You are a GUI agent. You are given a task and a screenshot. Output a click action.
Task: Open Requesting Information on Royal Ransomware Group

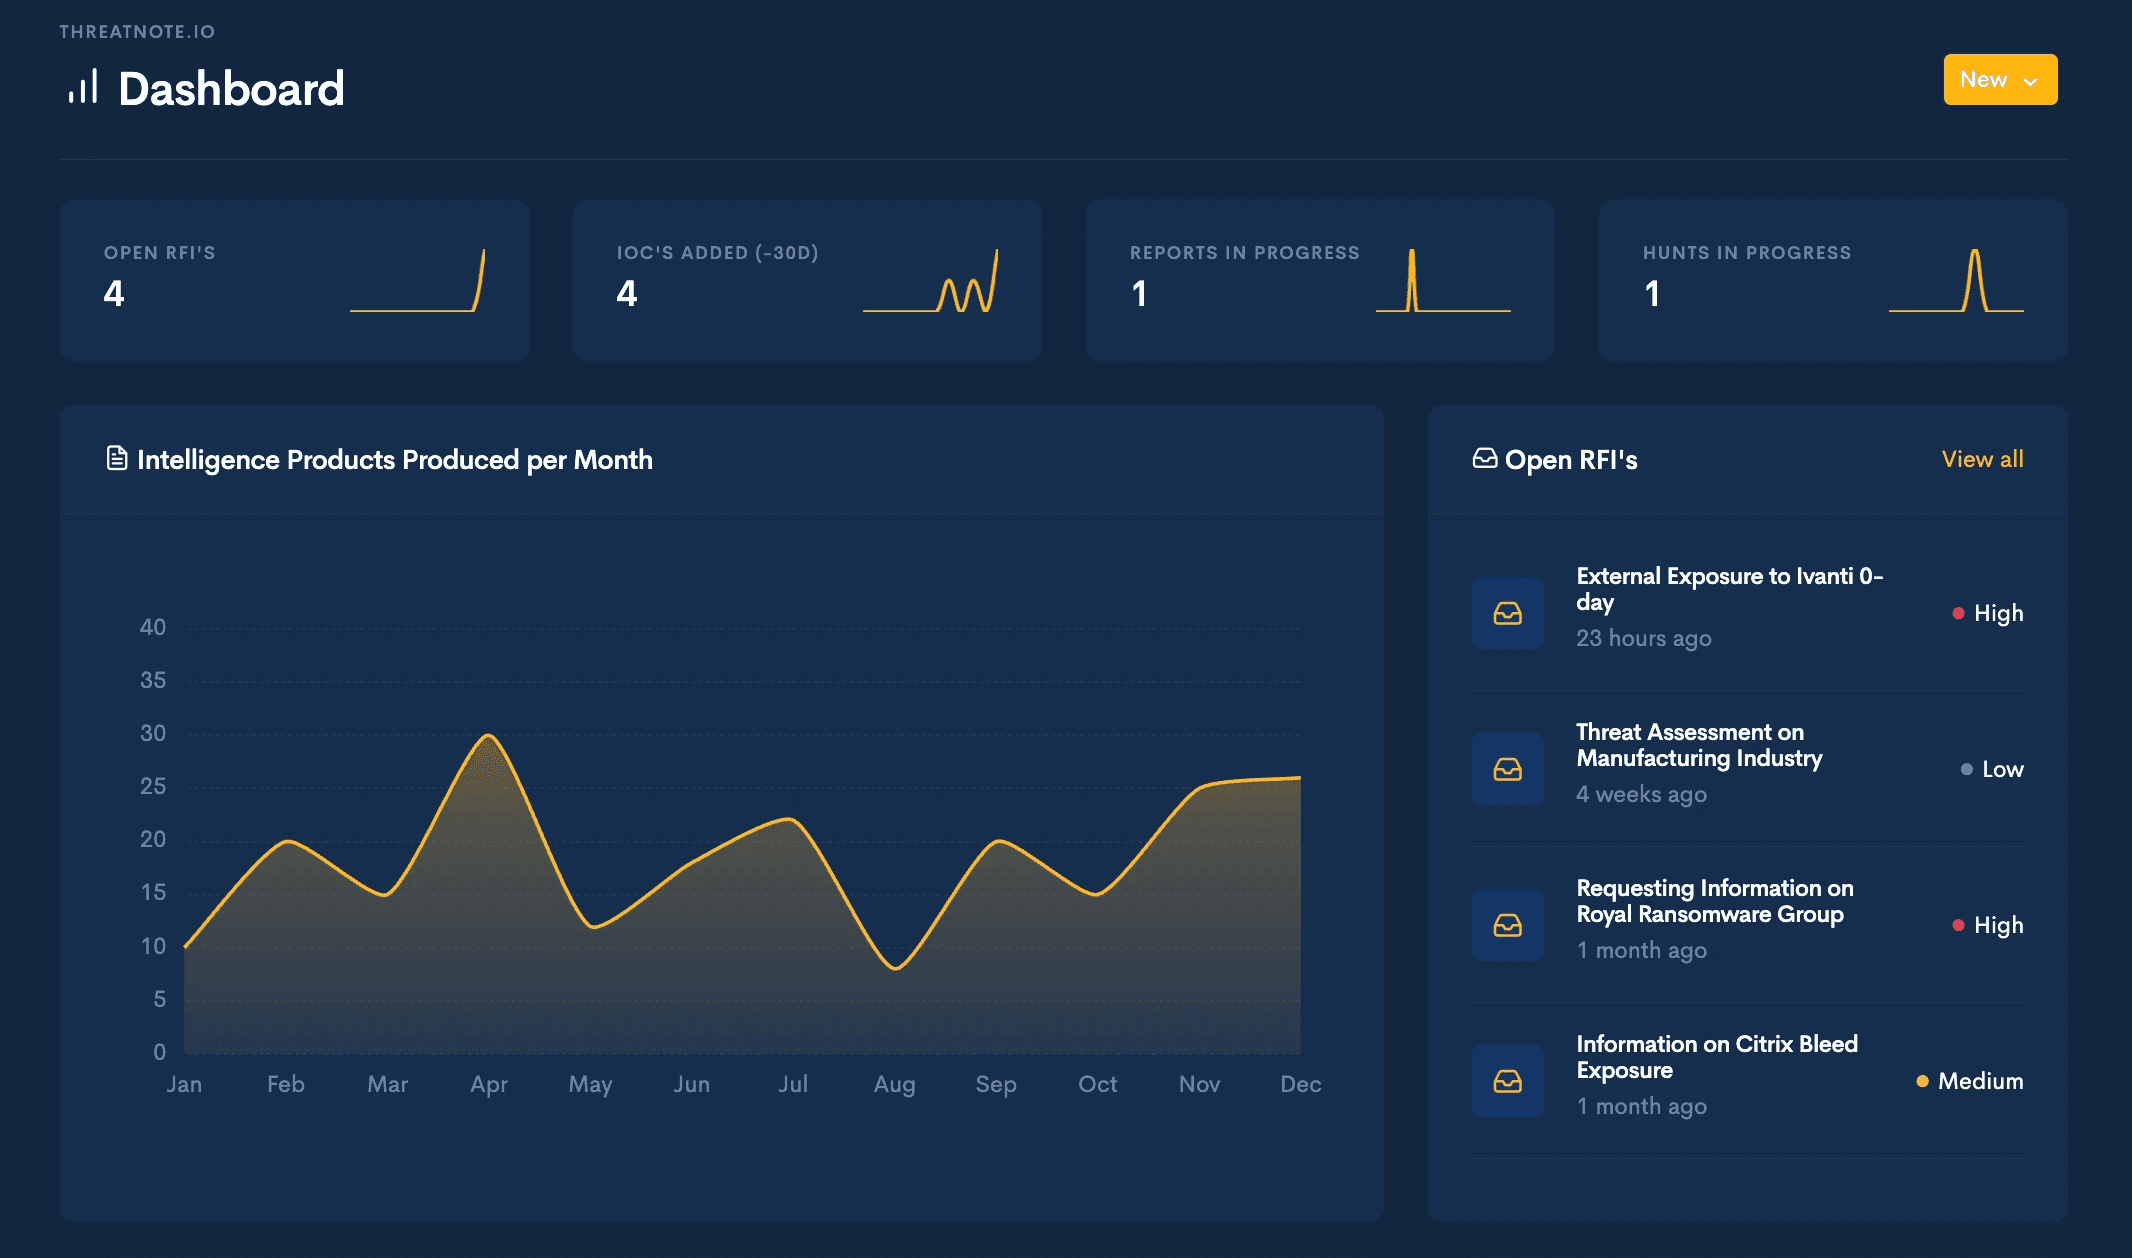[x=1715, y=901]
